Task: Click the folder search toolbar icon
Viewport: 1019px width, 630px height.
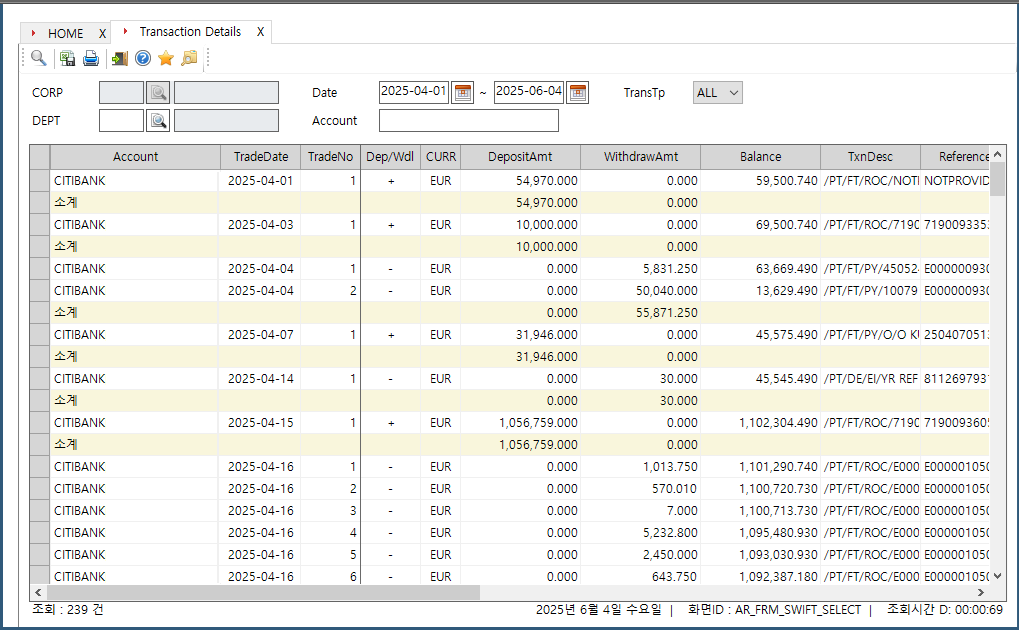Action: (x=189, y=59)
